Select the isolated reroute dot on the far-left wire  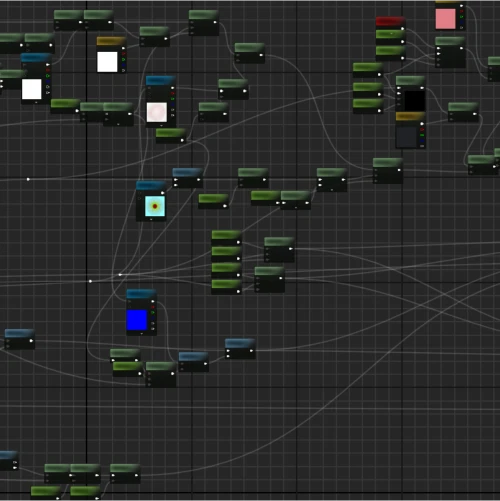pyautogui.click(x=28, y=179)
